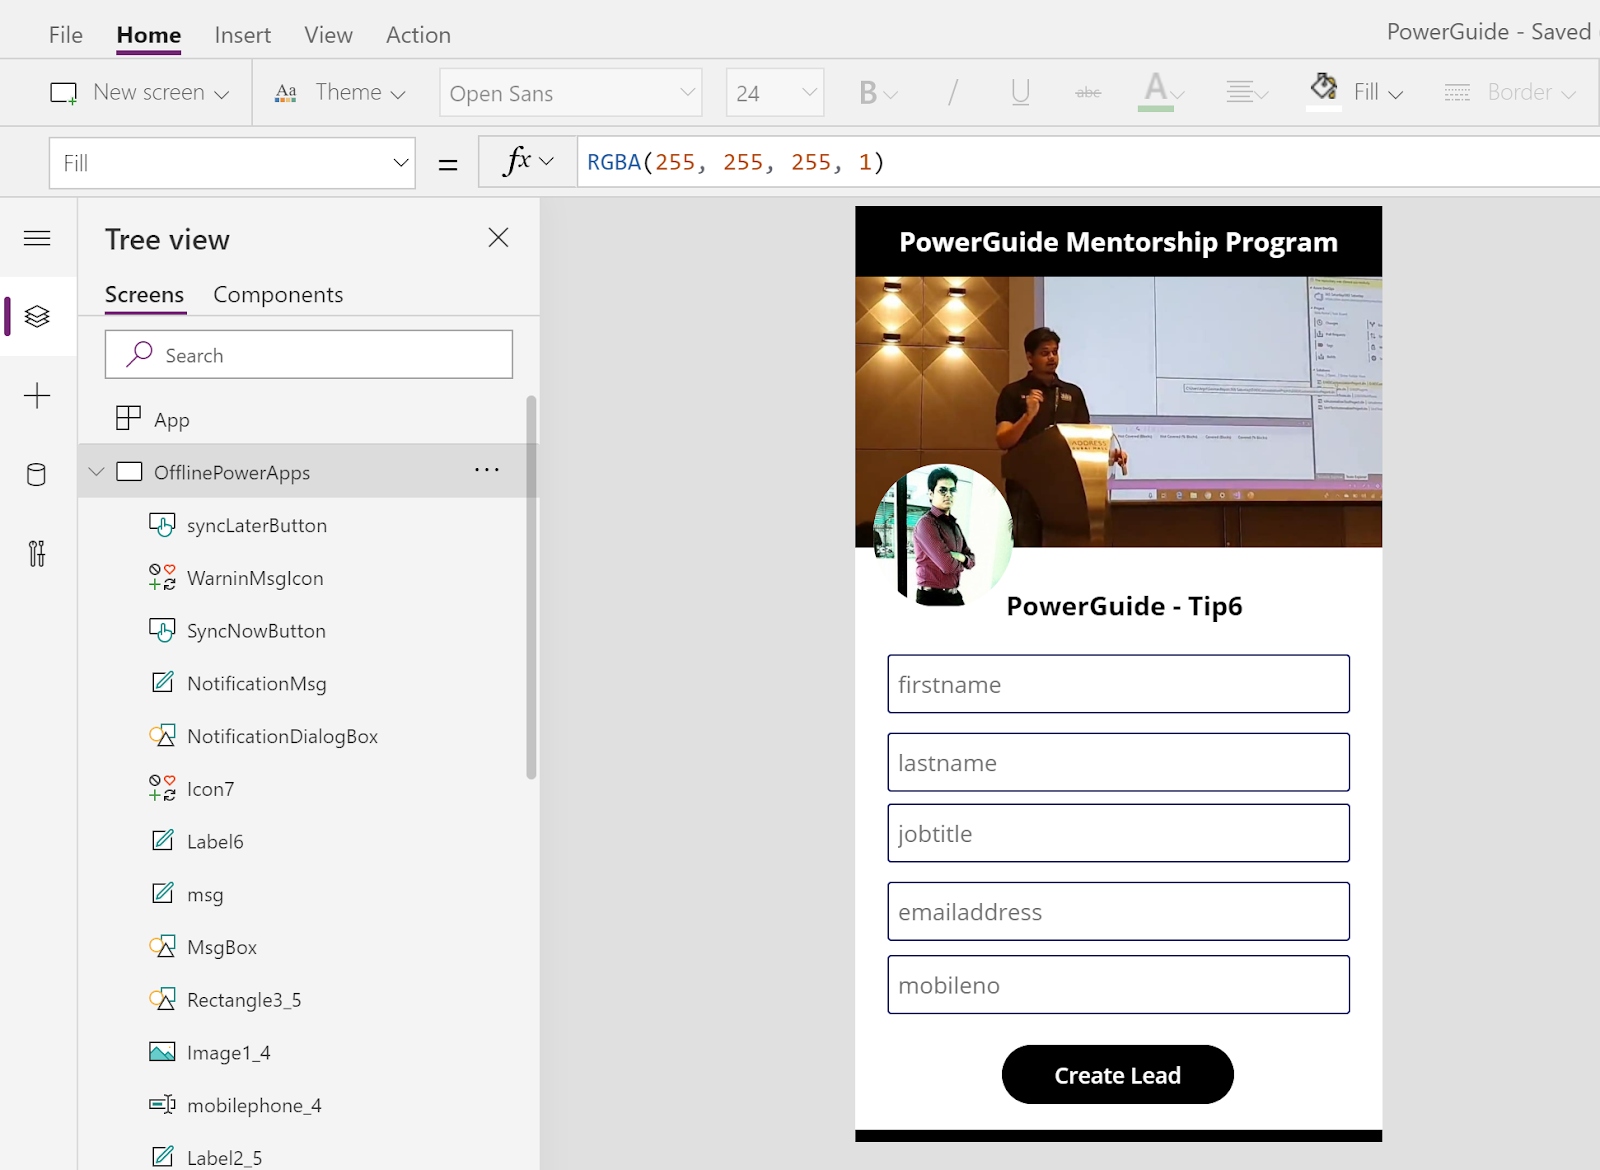Open more options for OfflinePowerApps screen
Viewport: 1600px width, 1170px height.
click(487, 470)
